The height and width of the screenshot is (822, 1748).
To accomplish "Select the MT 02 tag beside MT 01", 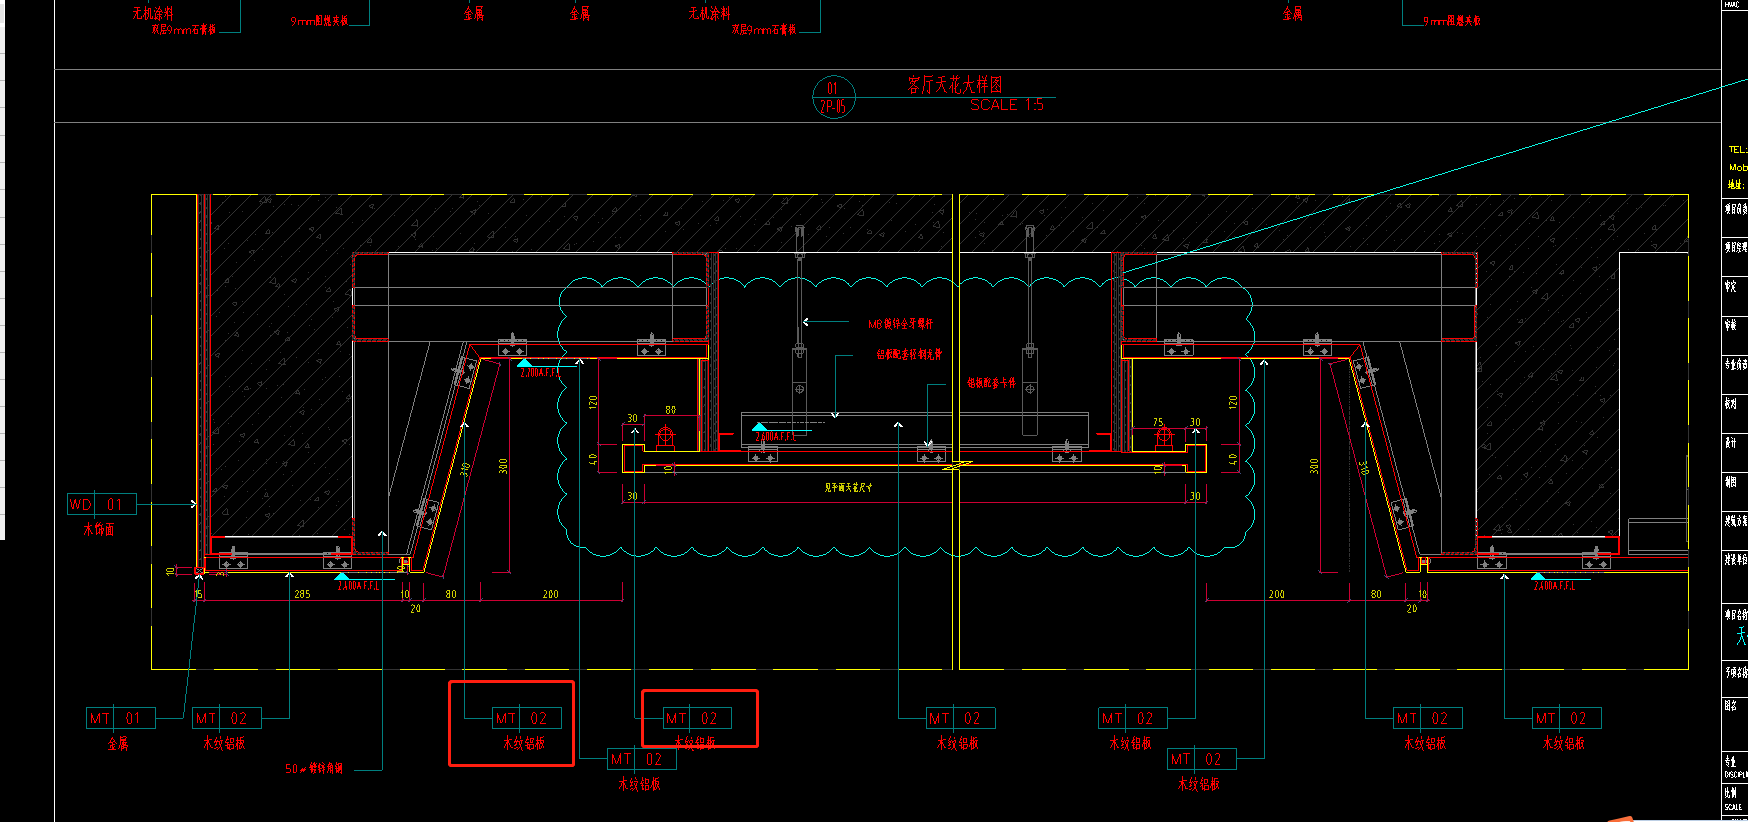I will pos(226,718).
